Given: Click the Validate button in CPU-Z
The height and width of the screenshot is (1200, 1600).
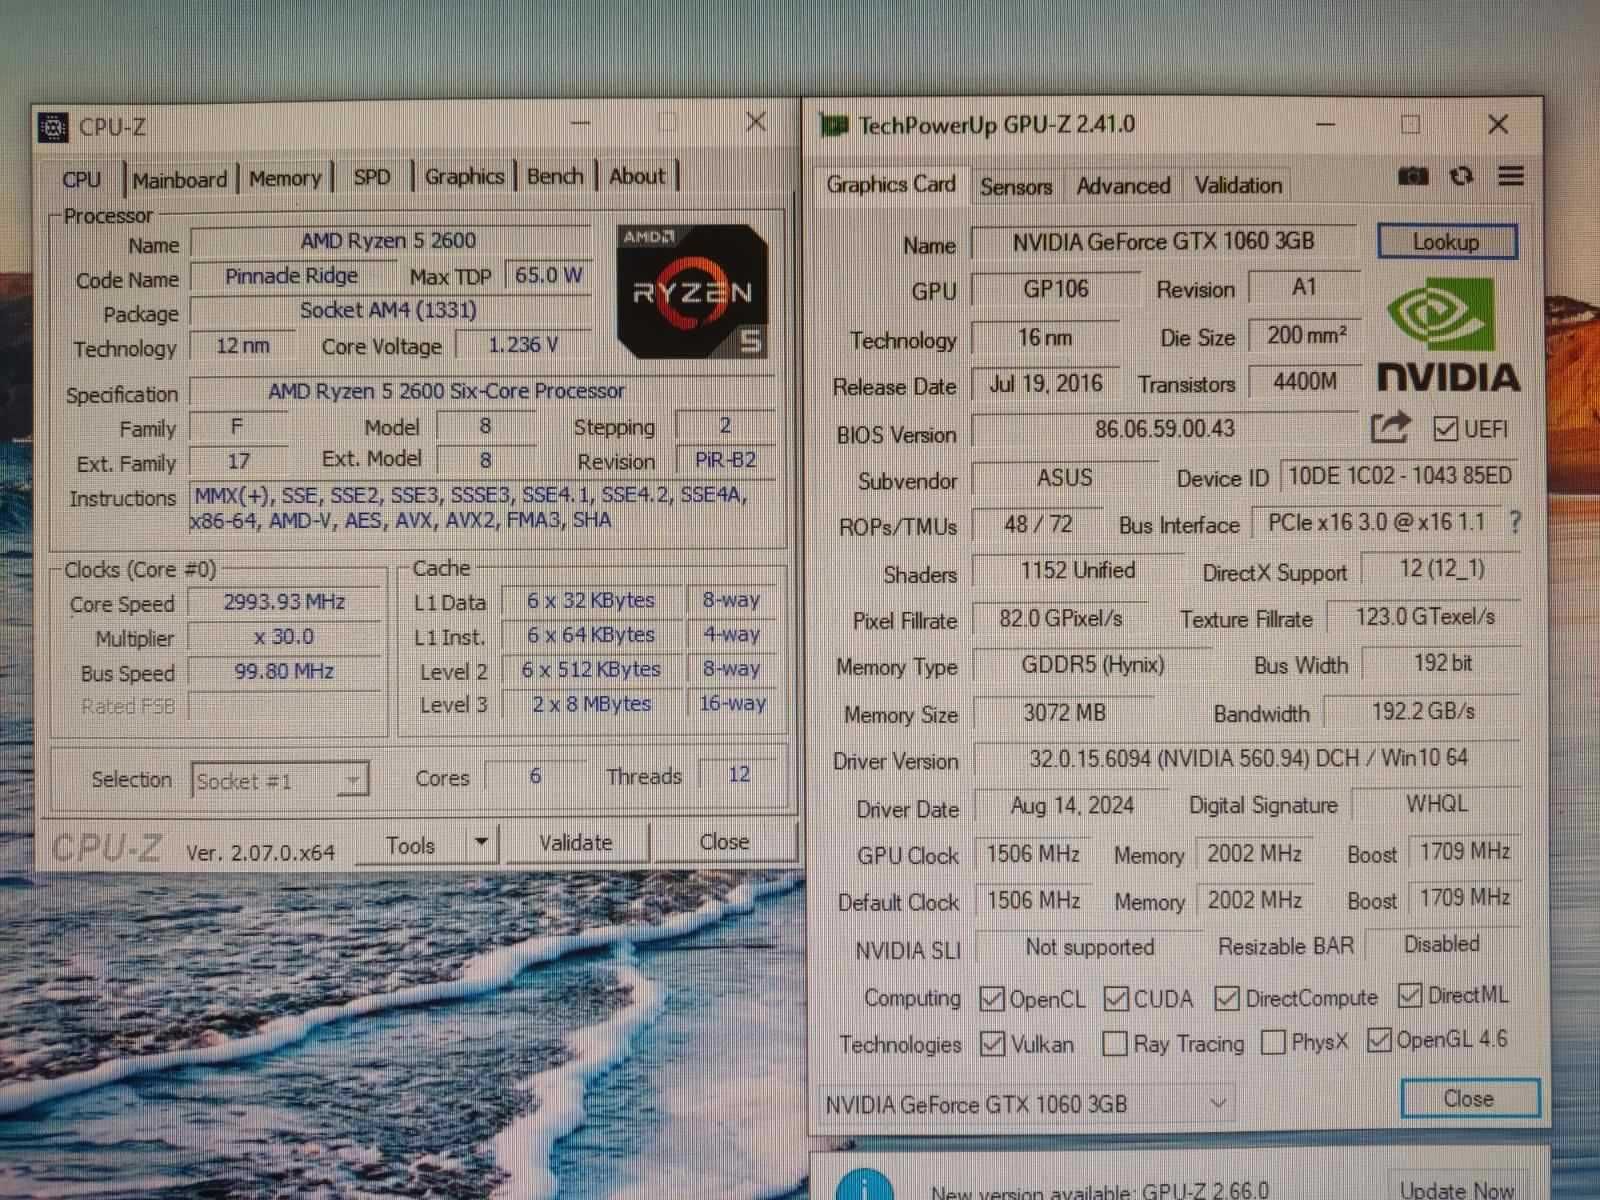Looking at the screenshot, I should (575, 843).
